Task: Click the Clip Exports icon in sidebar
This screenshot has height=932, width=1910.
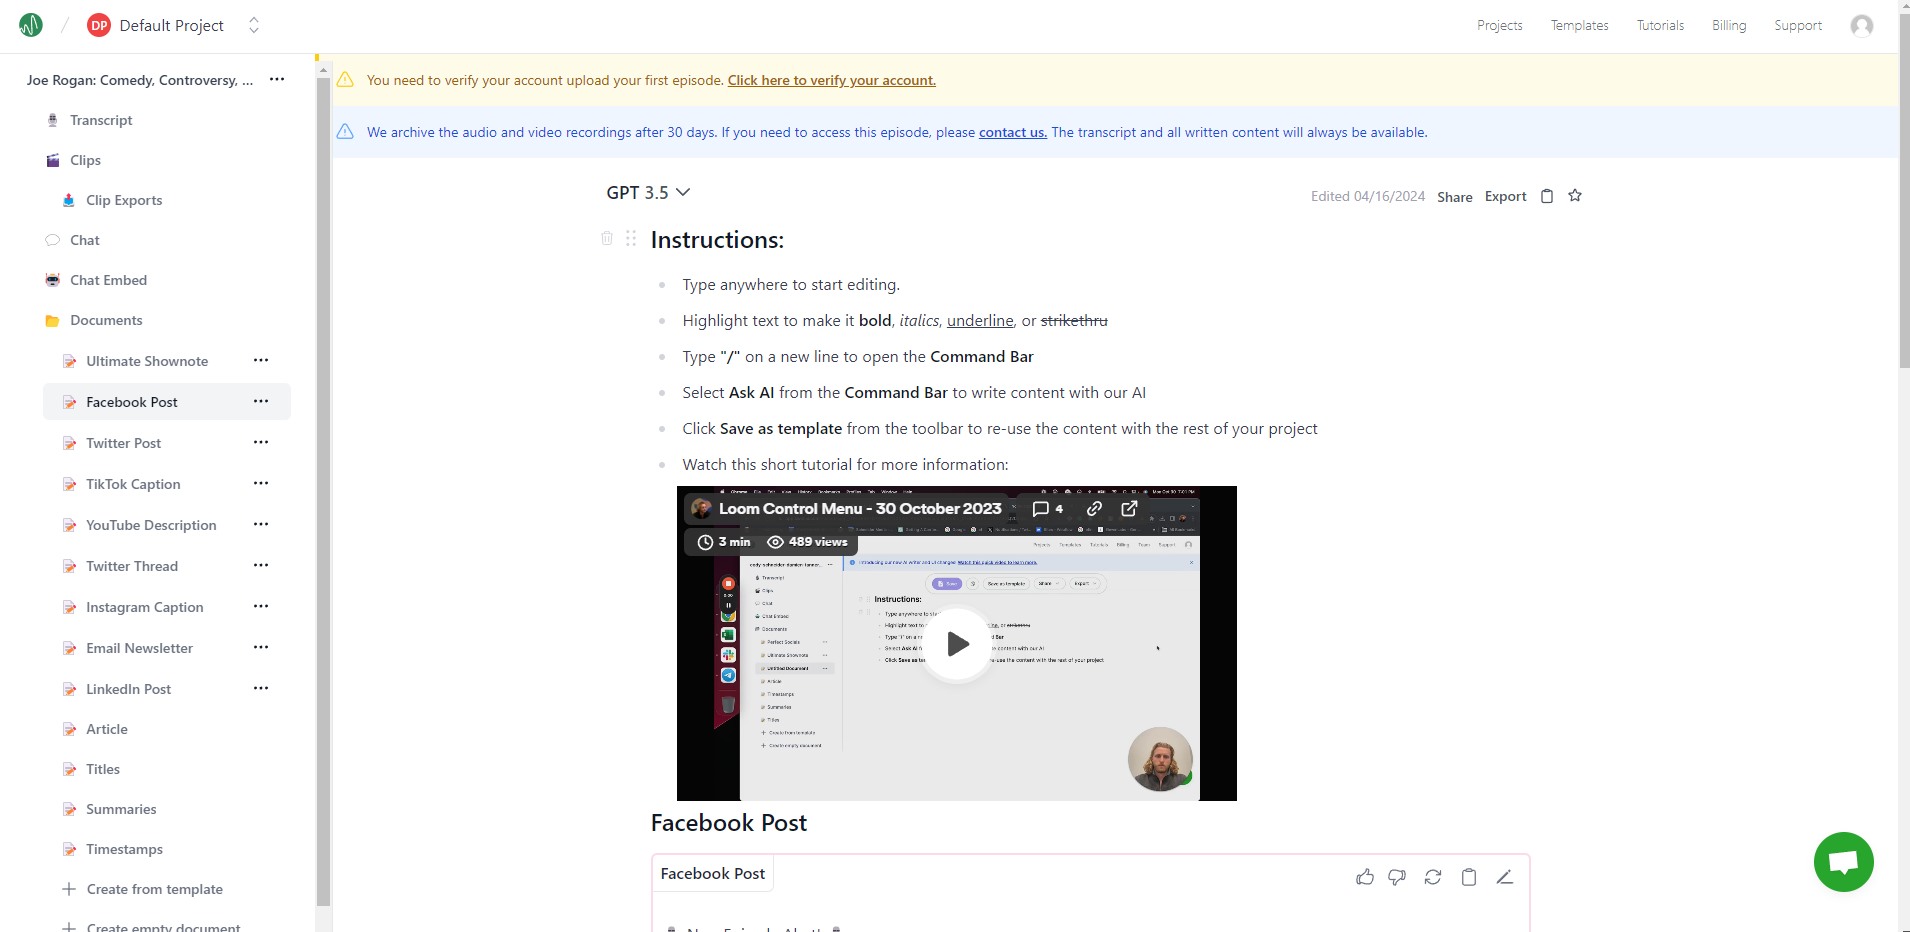Action: (69, 200)
